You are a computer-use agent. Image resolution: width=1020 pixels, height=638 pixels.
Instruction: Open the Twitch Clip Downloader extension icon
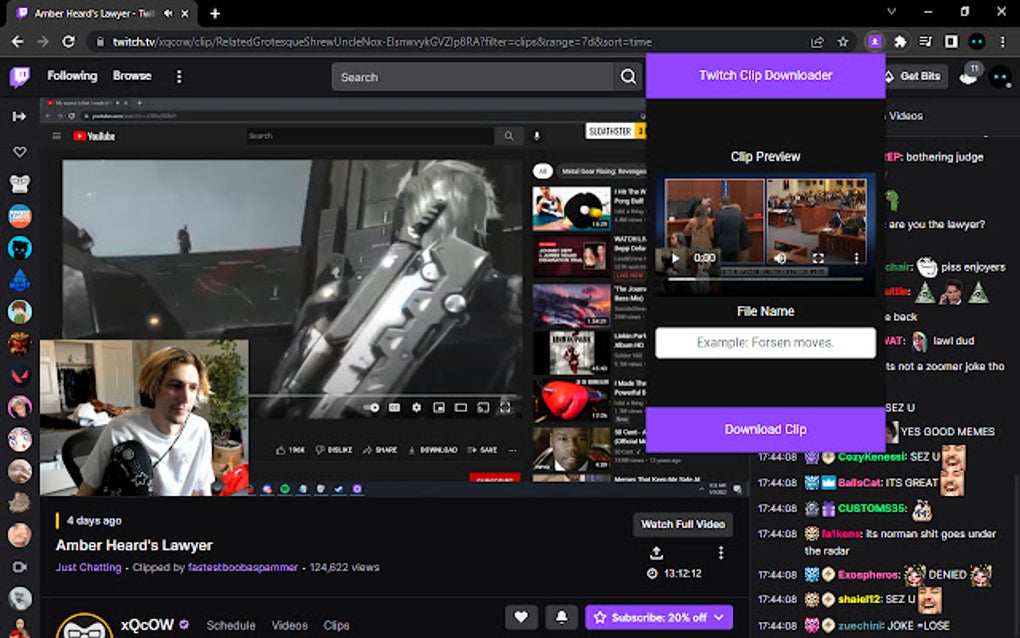(874, 42)
